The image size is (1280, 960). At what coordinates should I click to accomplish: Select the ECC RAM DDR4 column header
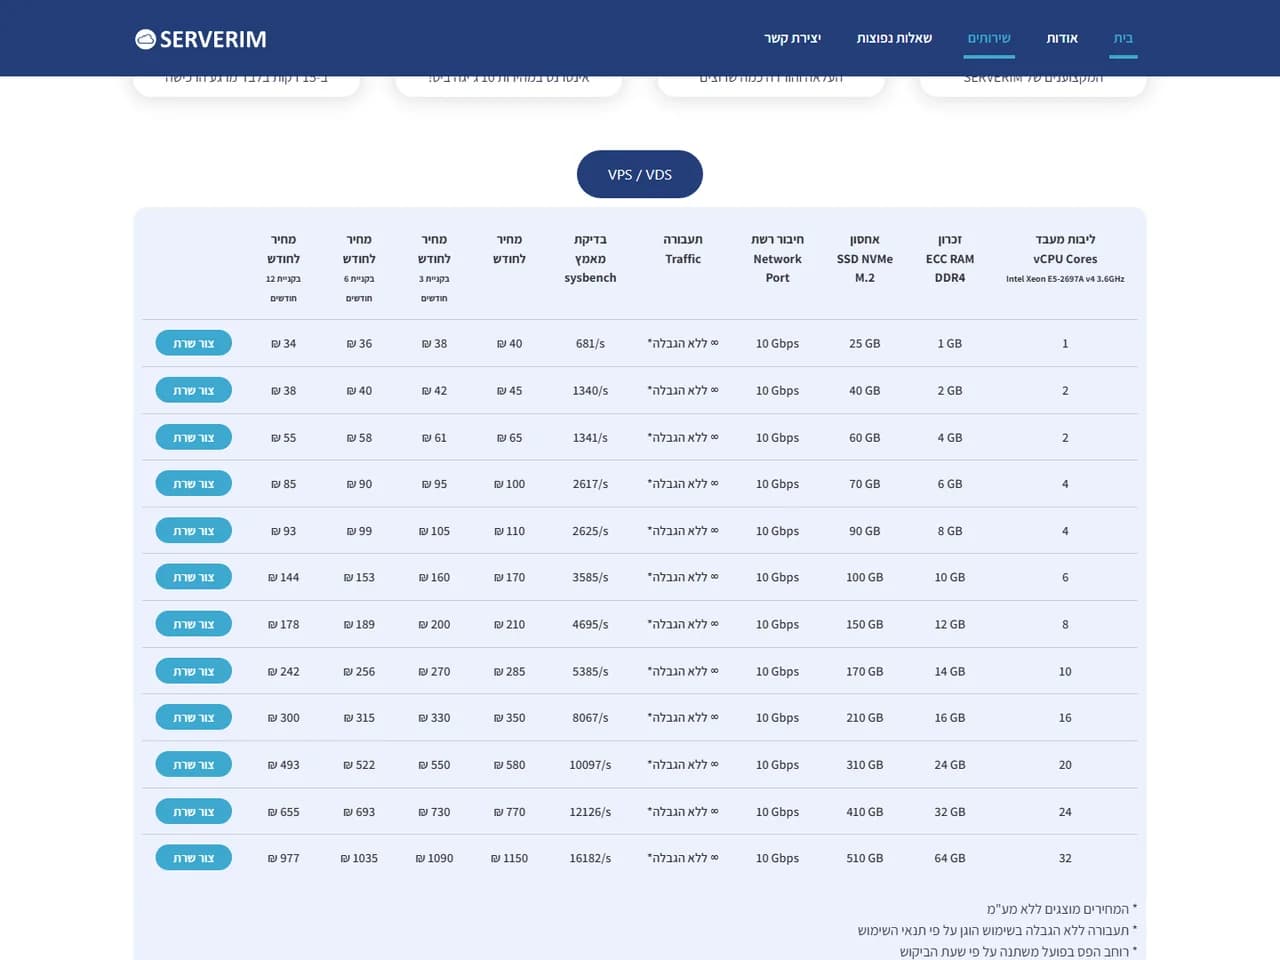950,258
